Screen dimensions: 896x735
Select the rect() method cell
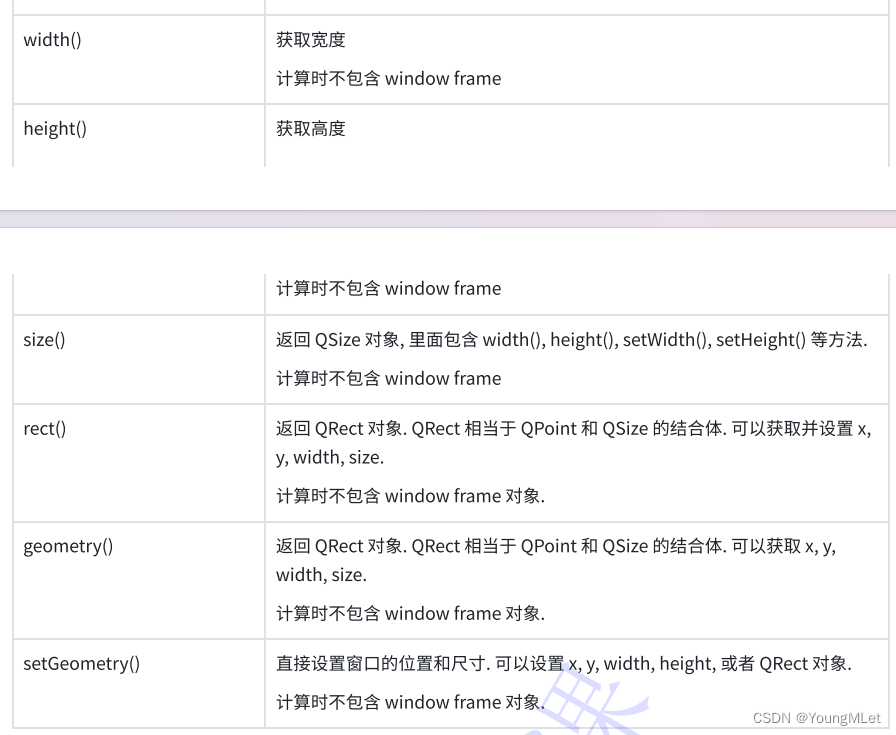coord(139,462)
